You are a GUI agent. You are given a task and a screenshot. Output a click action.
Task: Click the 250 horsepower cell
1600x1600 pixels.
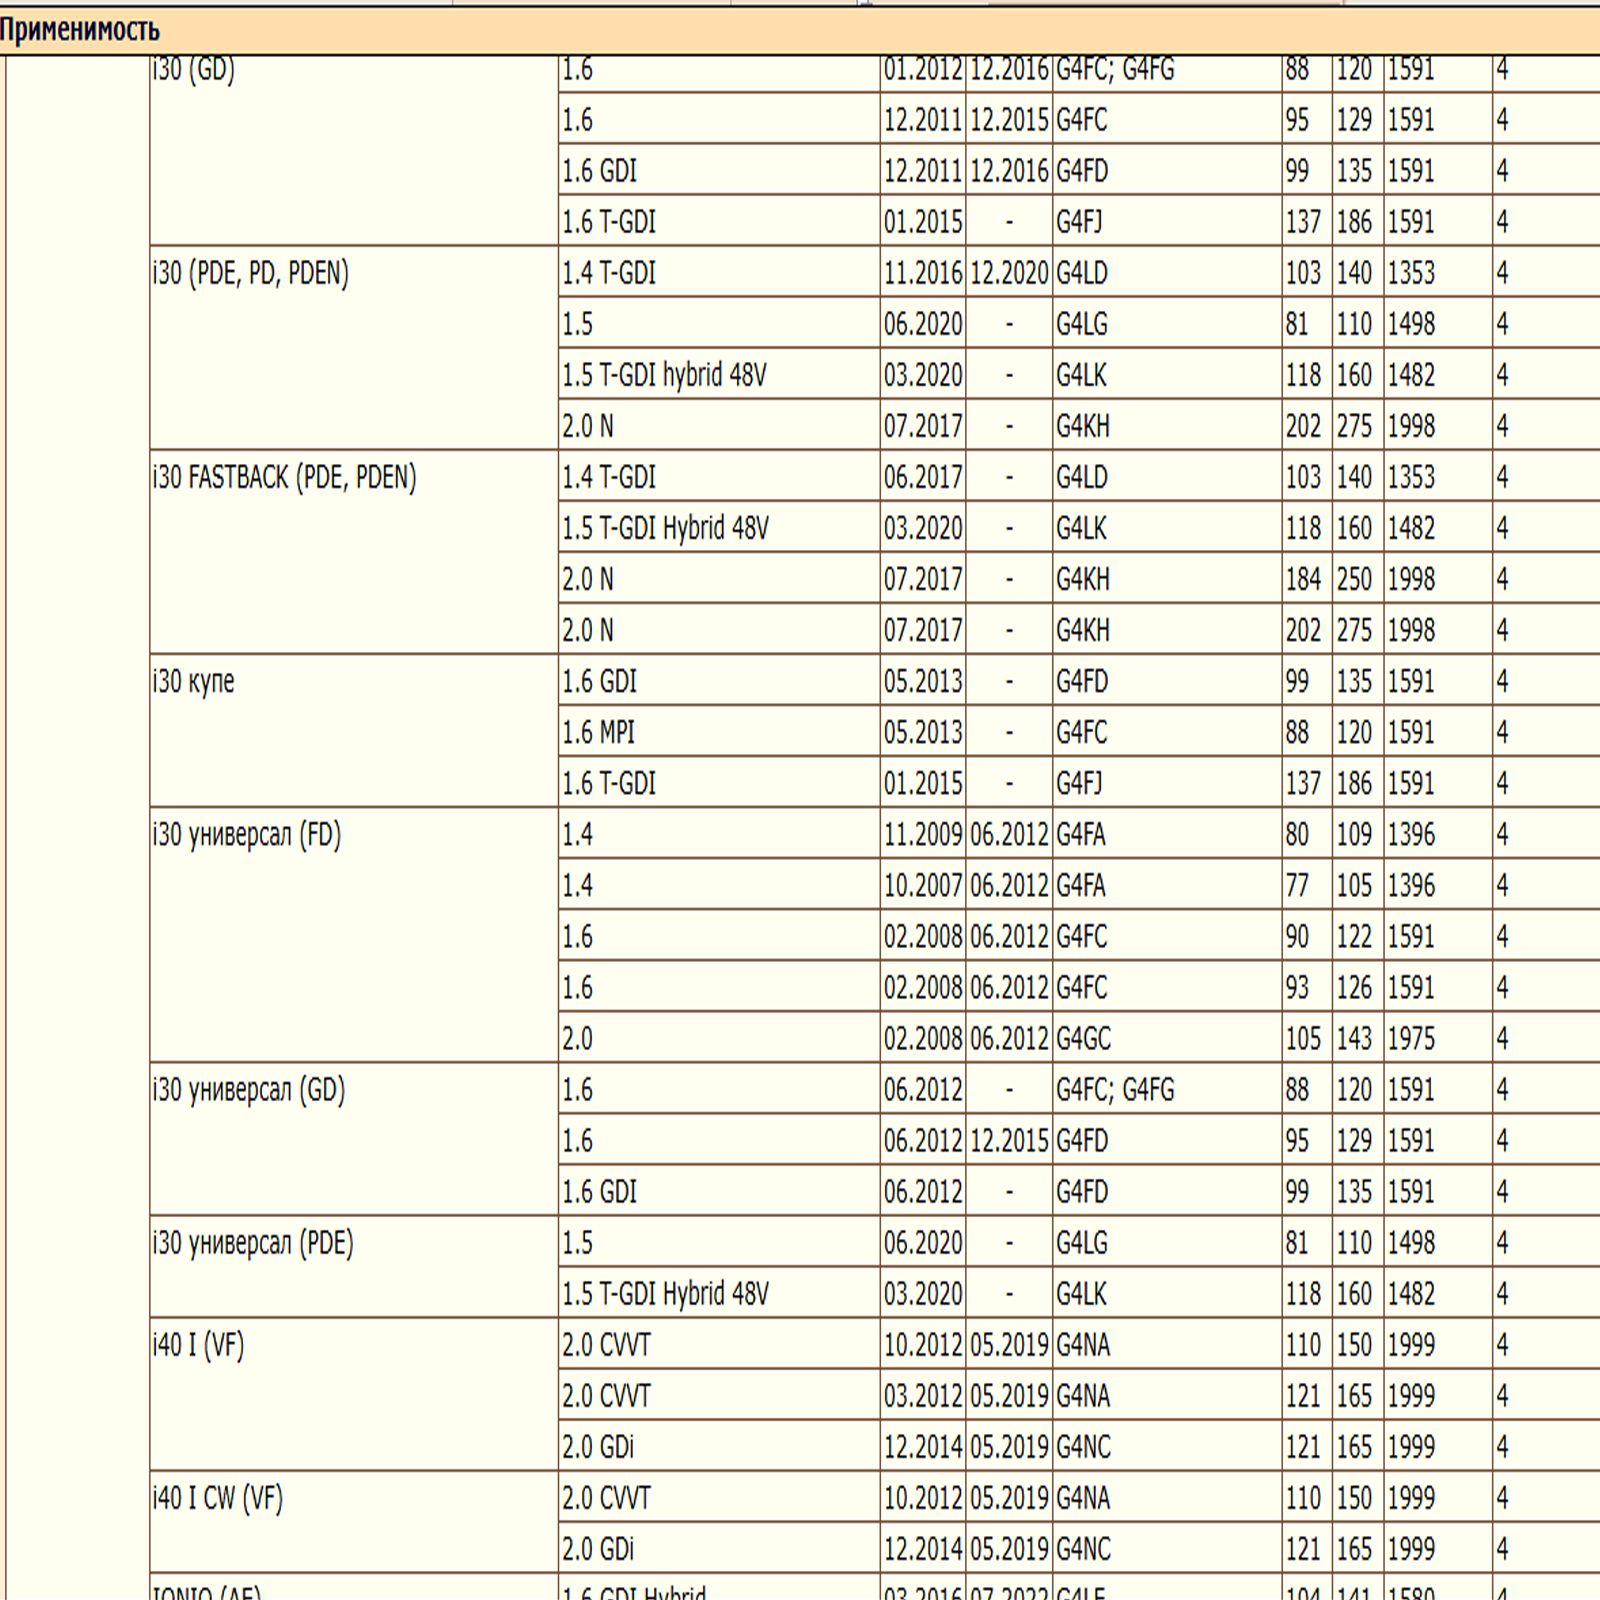coord(1354,580)
